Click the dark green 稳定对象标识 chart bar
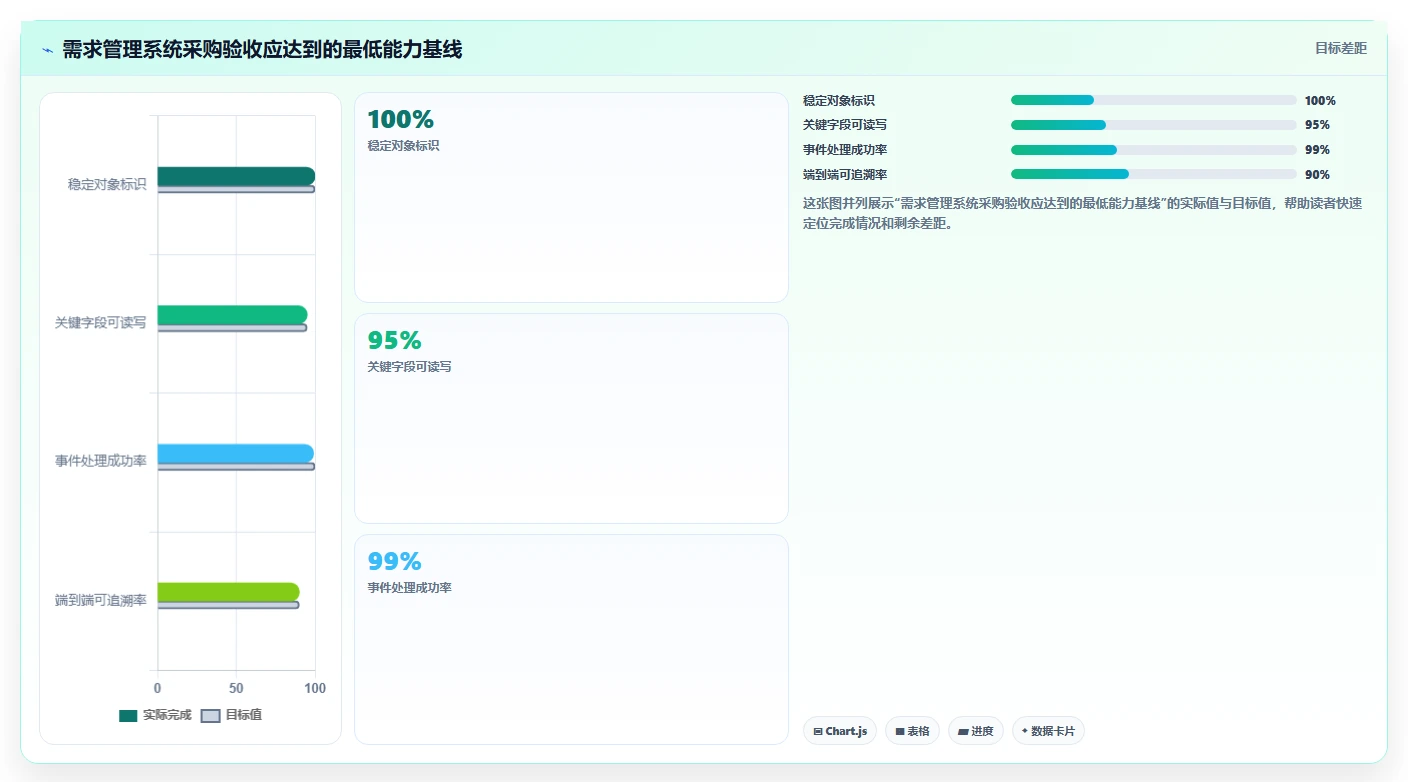Screen dimensions: 1408x782 (236, 176)
